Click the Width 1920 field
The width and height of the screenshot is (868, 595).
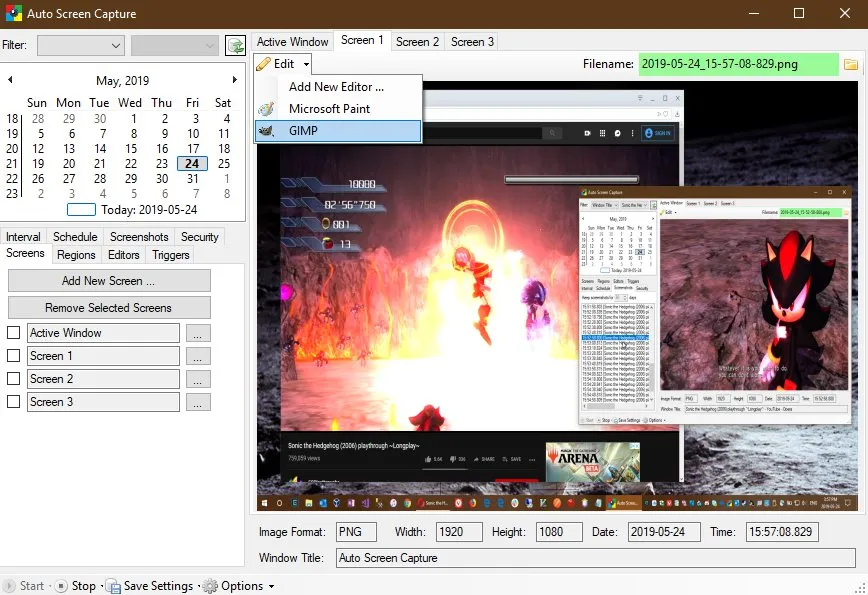459,532
